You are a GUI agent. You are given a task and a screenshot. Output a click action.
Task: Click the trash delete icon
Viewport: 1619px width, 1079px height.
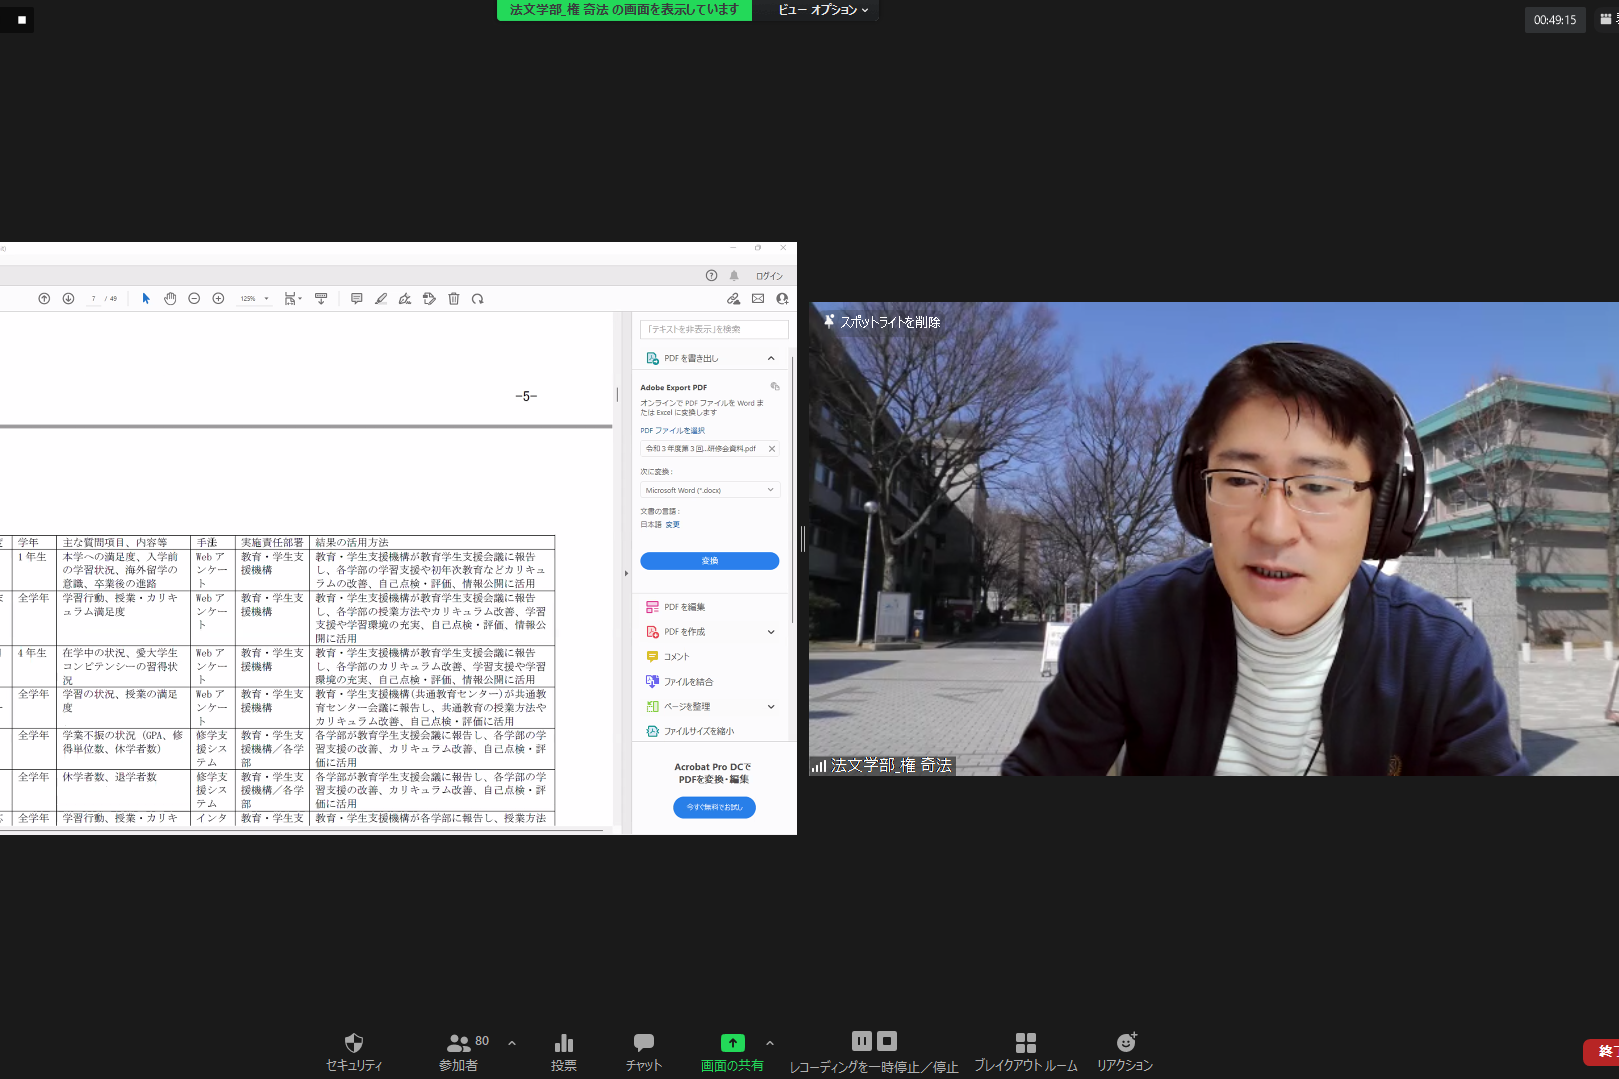453,299
